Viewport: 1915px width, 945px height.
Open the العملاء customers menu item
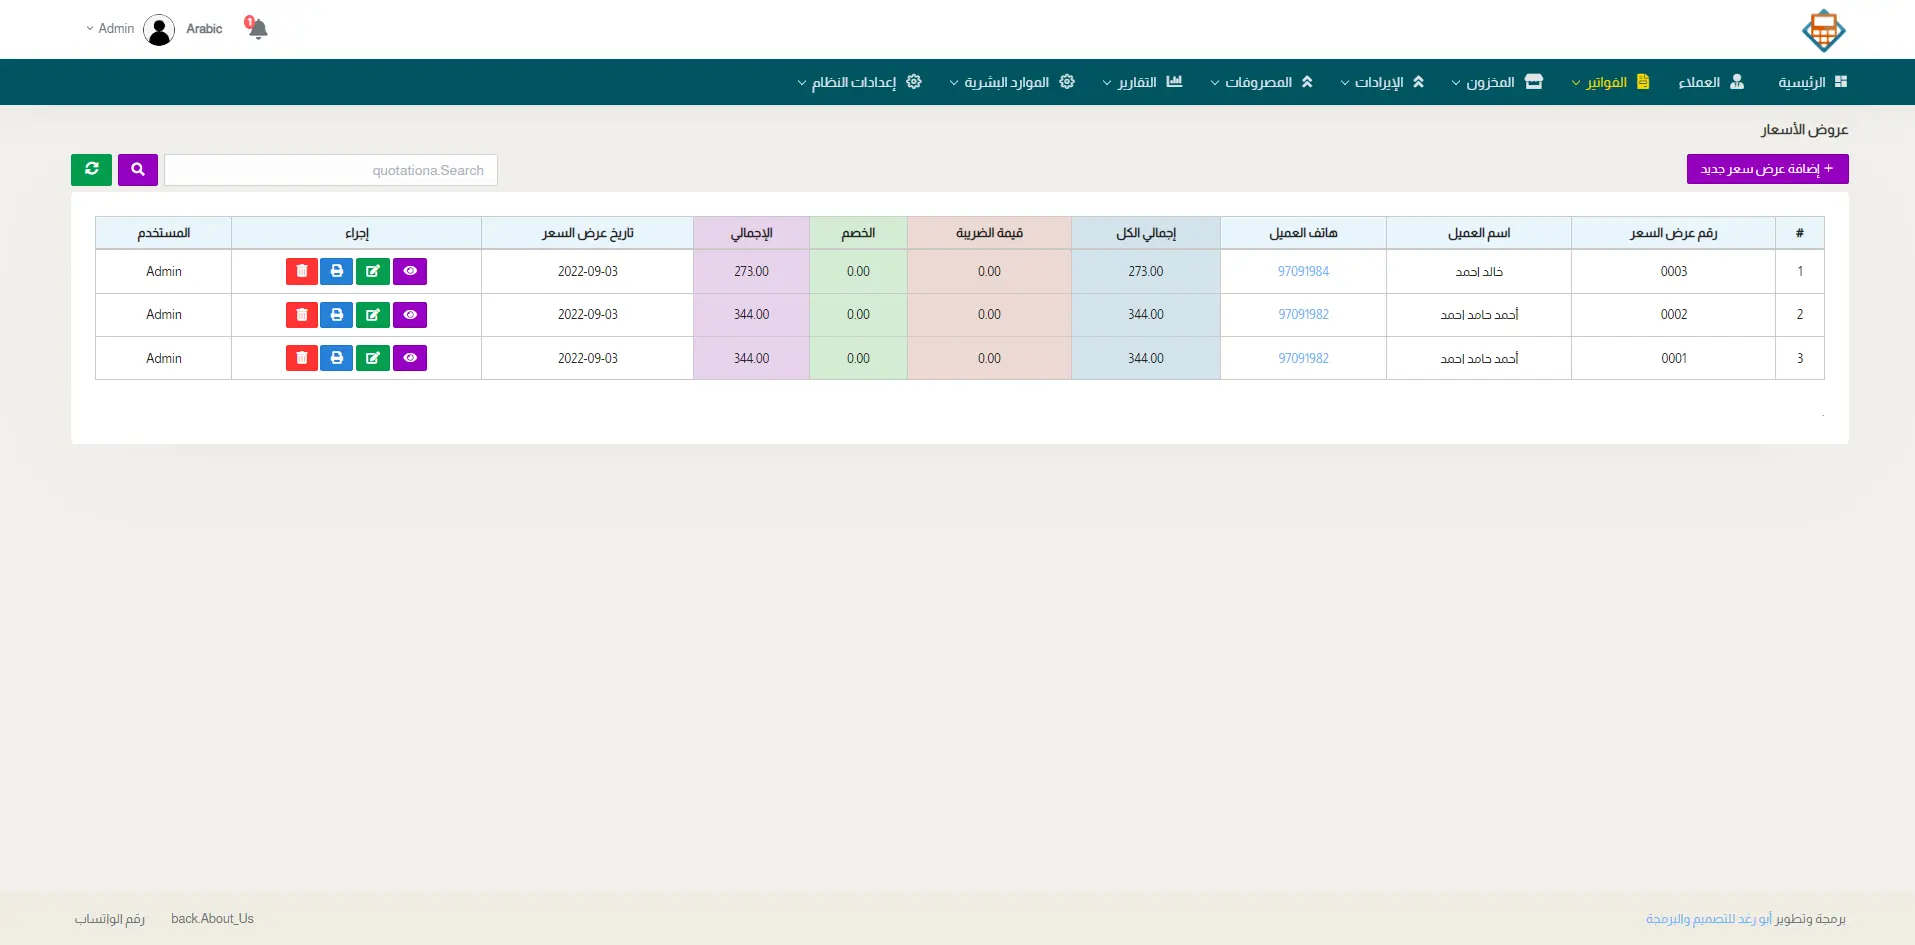1710,82
